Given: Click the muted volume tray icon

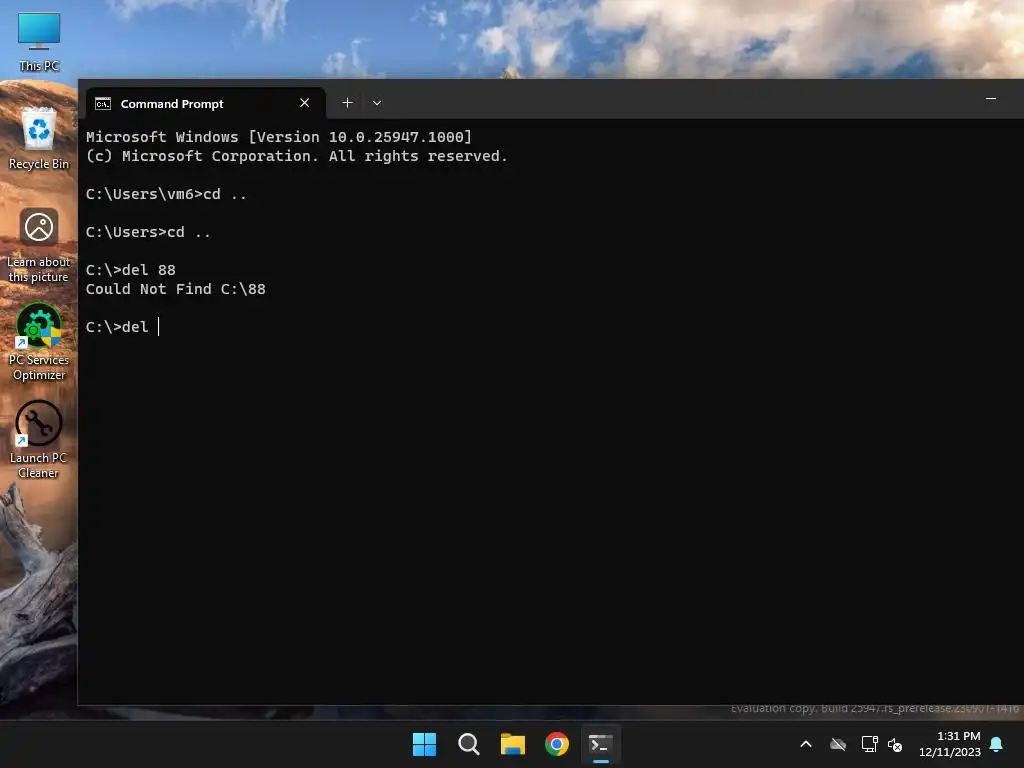Looking at the screenshot, I should pos(895,744).
